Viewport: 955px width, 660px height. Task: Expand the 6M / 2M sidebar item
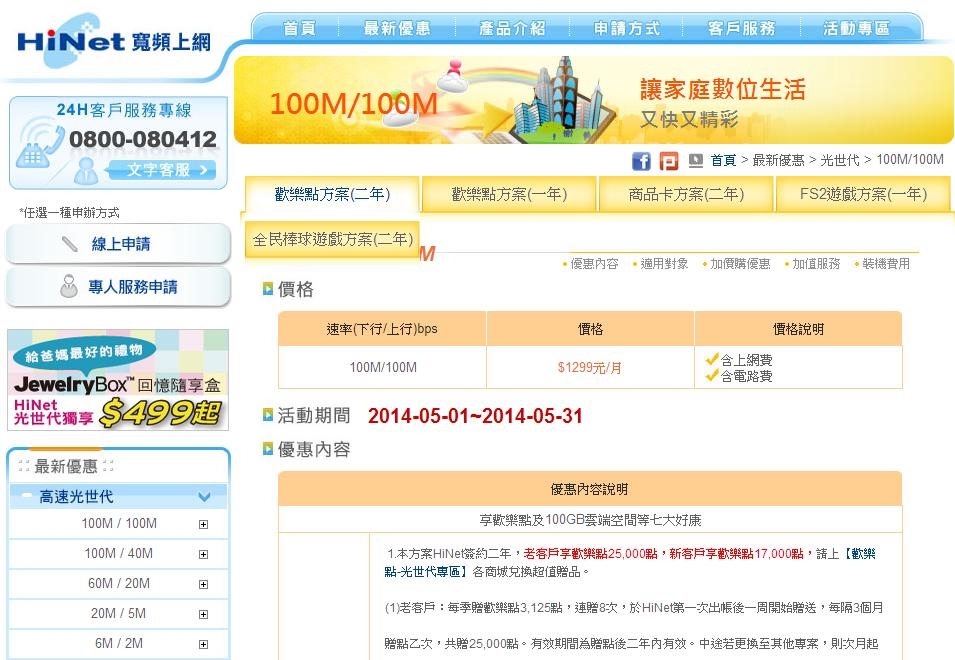[203, 644]
